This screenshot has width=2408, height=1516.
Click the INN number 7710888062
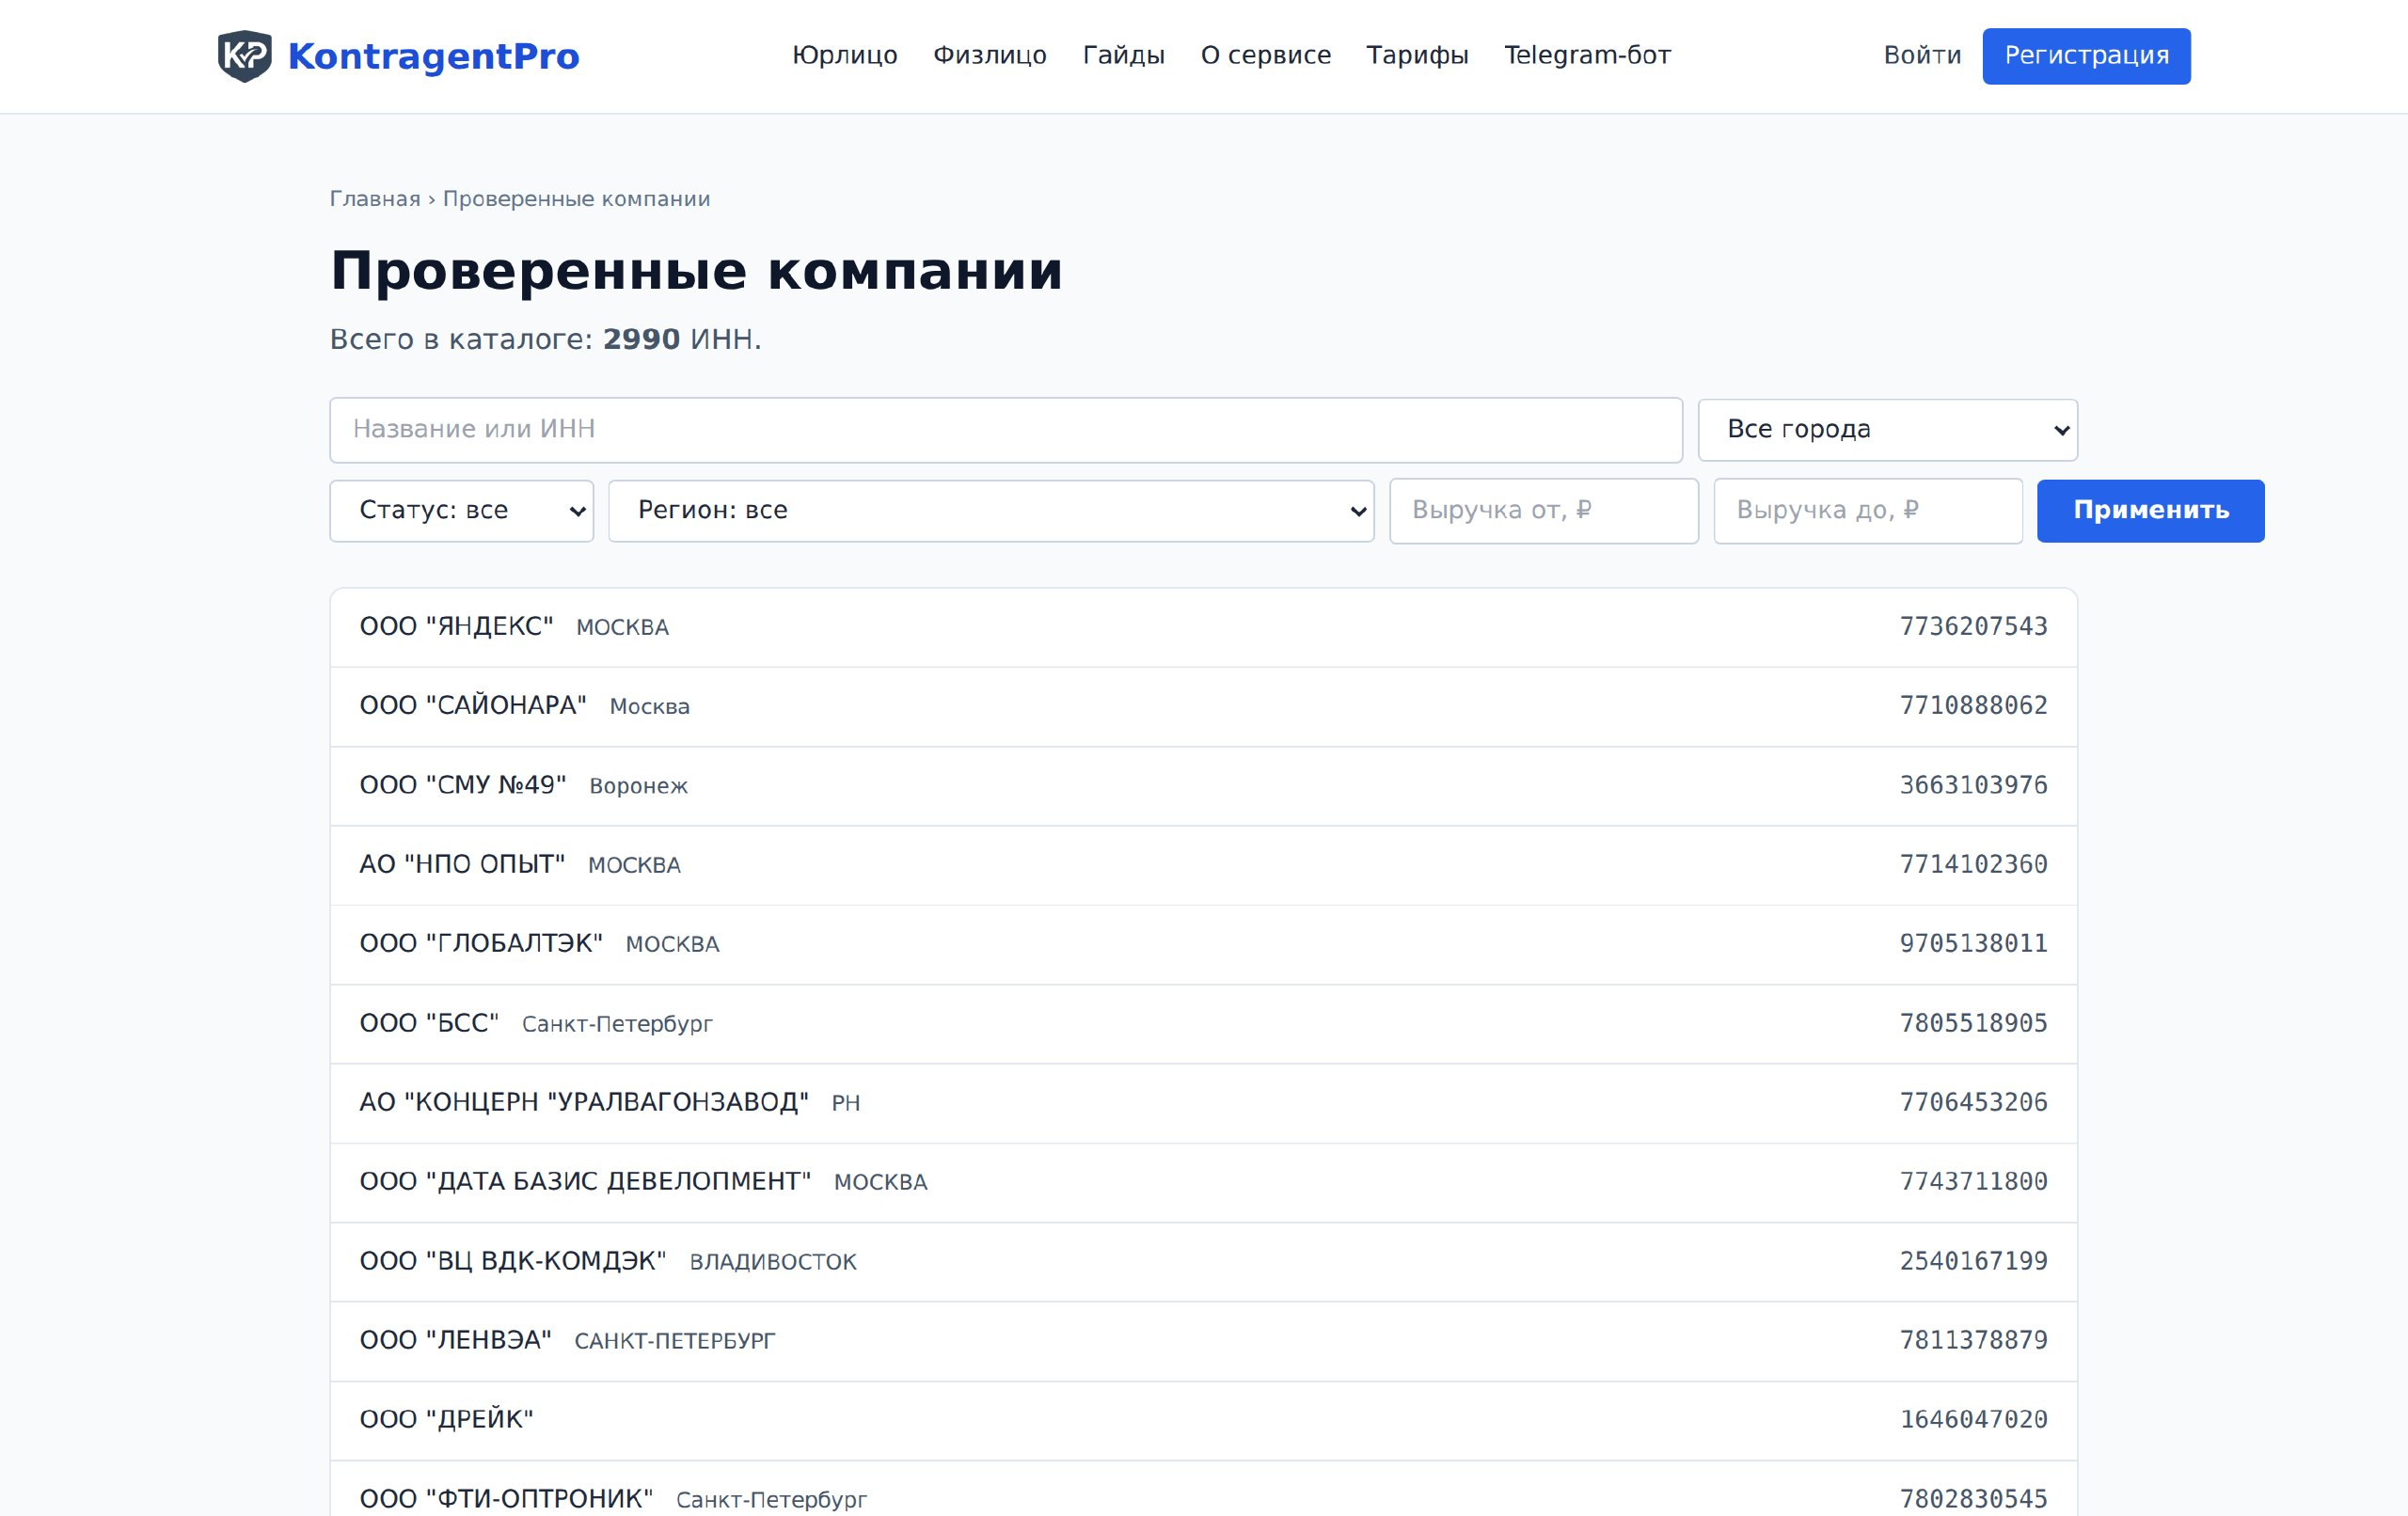[x=1973, y=706]
